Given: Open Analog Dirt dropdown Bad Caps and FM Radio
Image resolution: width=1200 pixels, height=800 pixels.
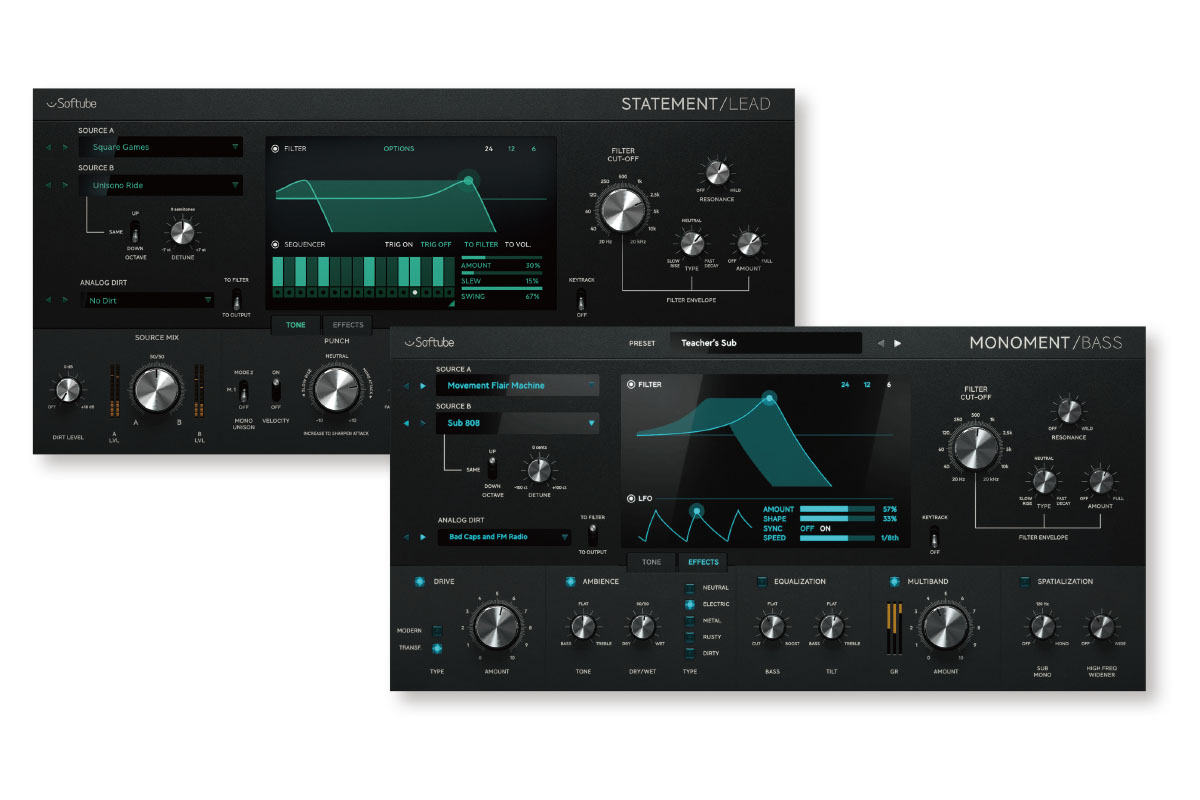Looking at the screenshot, I should pyautogui.click(x=503, y=537).
